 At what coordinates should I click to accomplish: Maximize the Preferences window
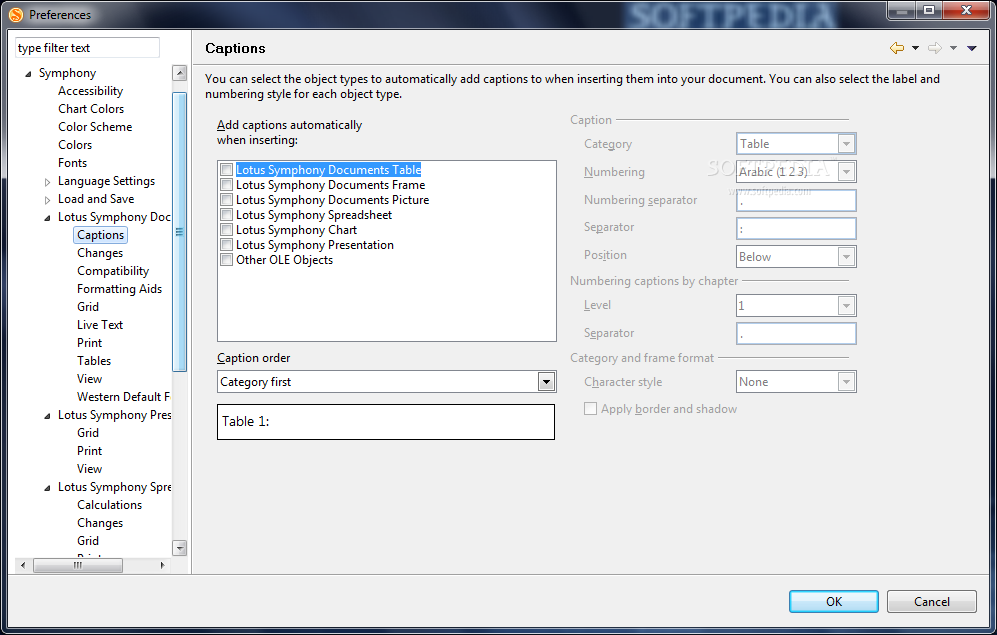[x=929, y=10]
